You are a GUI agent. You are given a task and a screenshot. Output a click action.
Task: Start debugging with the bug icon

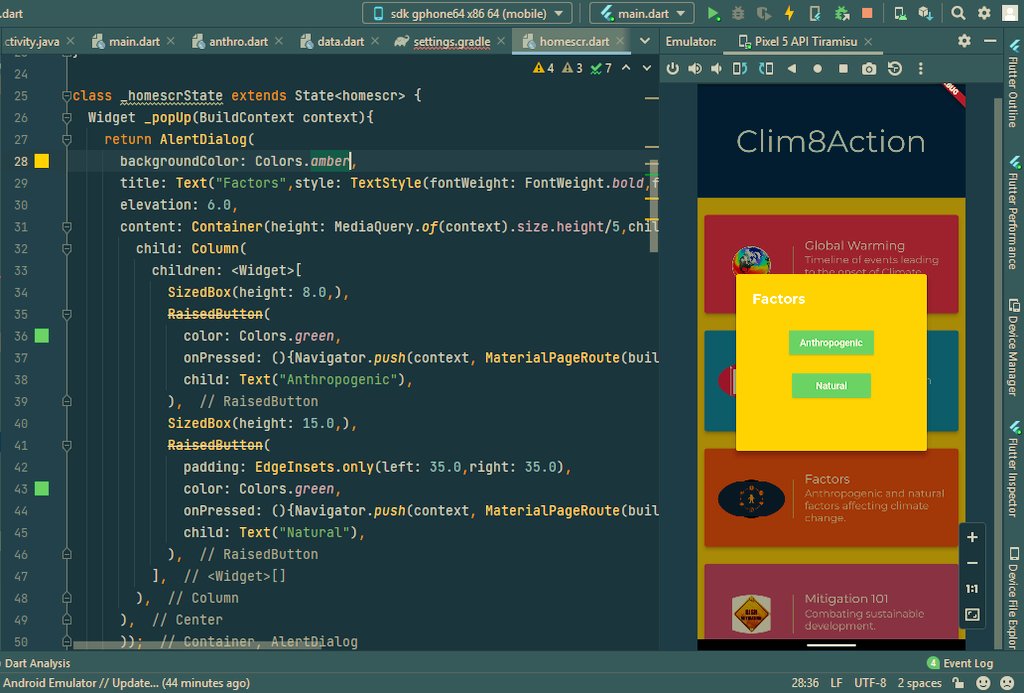click(x=738, y=13)
